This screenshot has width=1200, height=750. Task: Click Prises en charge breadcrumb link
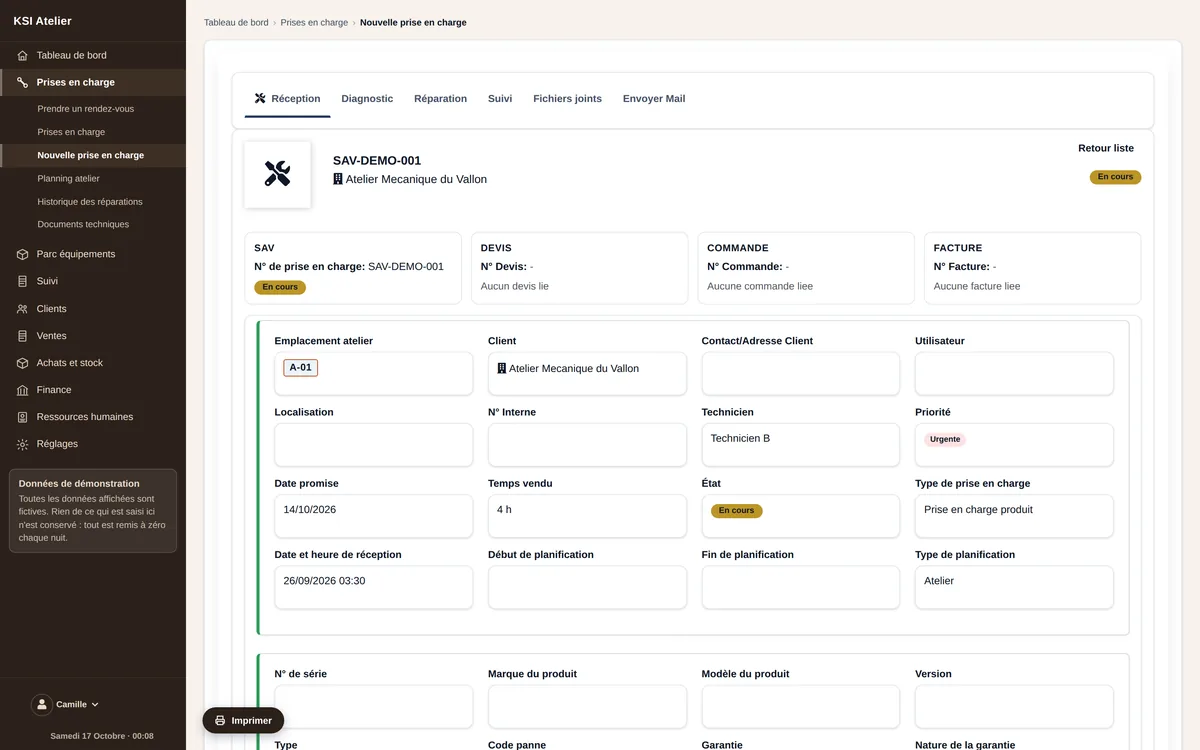point(314,22)
